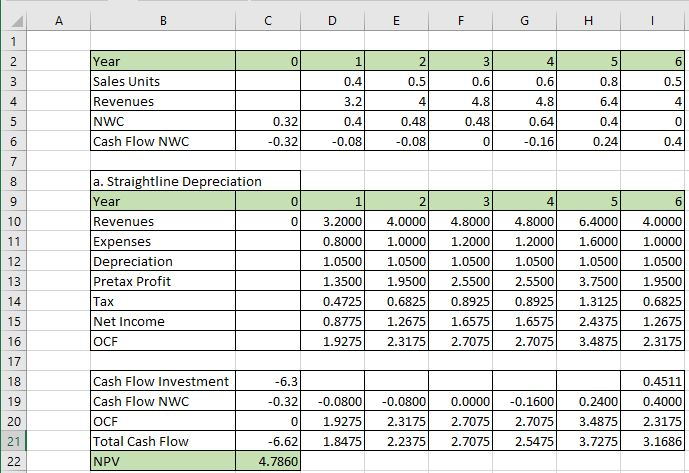Select the Year label cell in row 2
Viewport: 689px width, 473px height.
tap(161, 61)
